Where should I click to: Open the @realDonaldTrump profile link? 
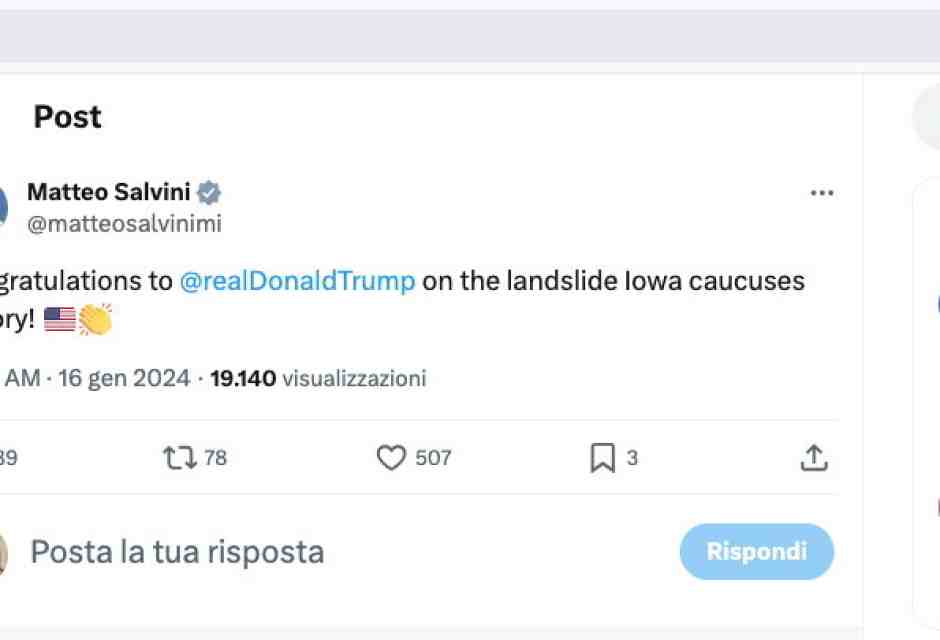pyautogui.click(x=298, y=281)
